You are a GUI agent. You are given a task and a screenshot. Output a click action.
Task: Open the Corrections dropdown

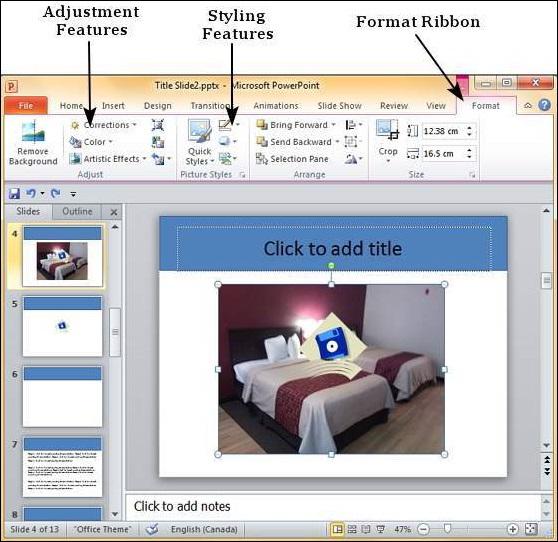[104, 125]
